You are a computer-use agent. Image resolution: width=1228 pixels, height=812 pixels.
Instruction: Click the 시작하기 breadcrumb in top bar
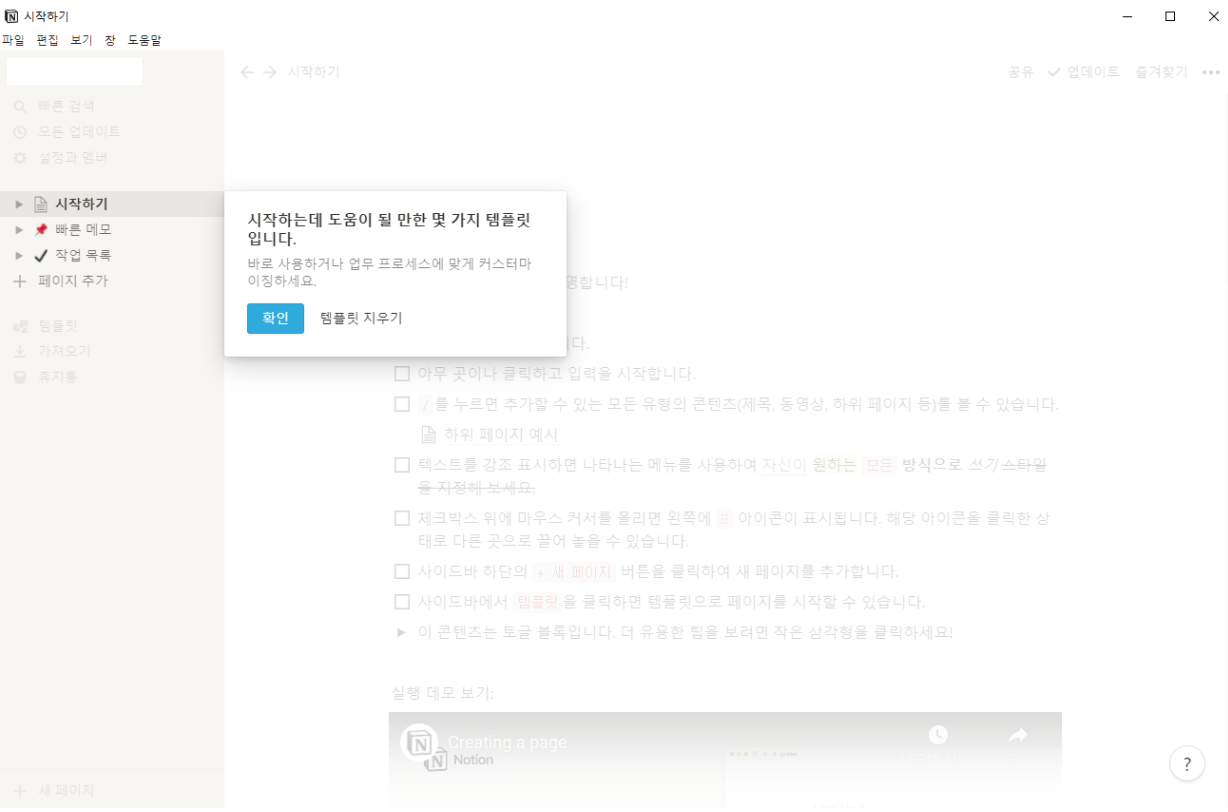tap(314, 72)
